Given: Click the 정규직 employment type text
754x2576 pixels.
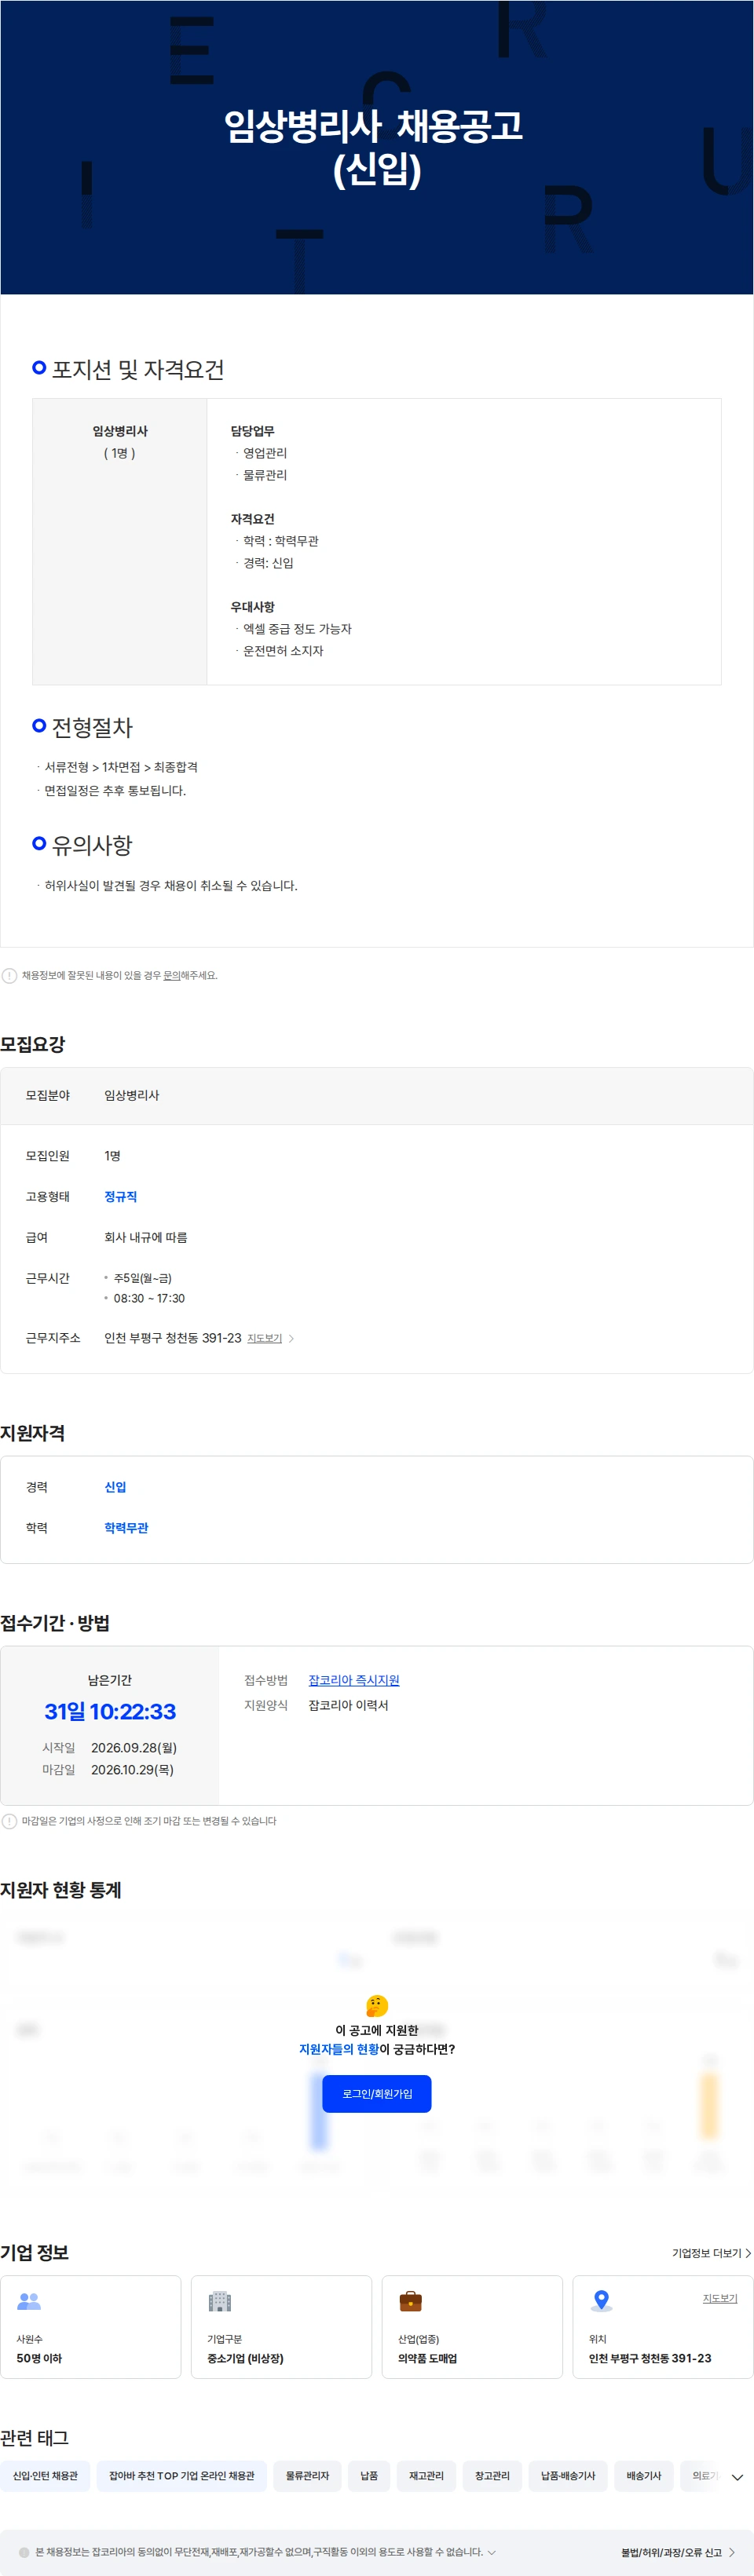Looking at the screenshot, I should tap(120, 1196).
